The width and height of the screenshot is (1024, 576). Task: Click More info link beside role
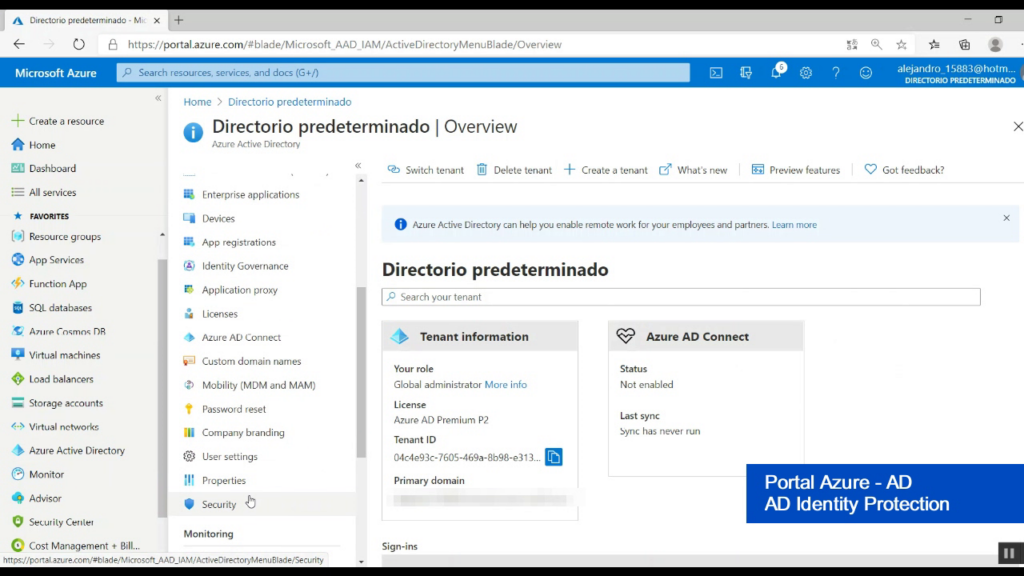505,385
